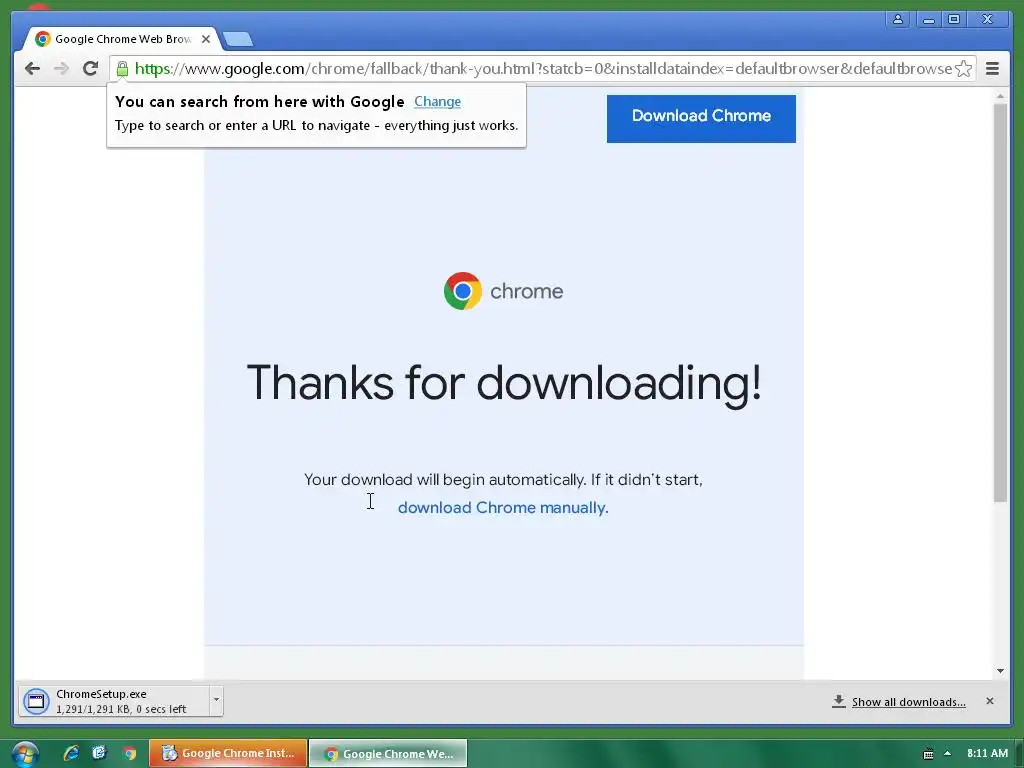The width and height of the screenshot is (1024, 768).
Task: Click the second pinned taskbar icon after Internet Explorer
Action: pos(99,754)
